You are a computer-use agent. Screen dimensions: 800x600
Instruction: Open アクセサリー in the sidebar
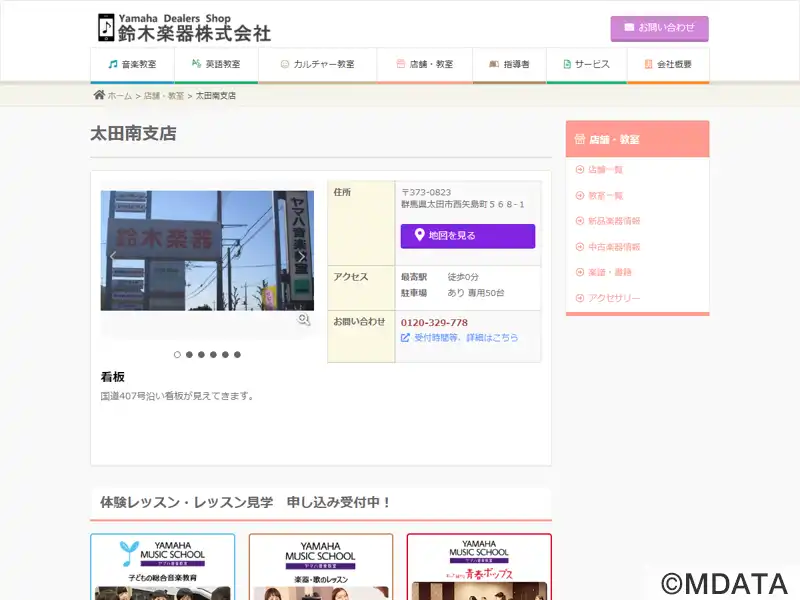(x=614, y=298)
